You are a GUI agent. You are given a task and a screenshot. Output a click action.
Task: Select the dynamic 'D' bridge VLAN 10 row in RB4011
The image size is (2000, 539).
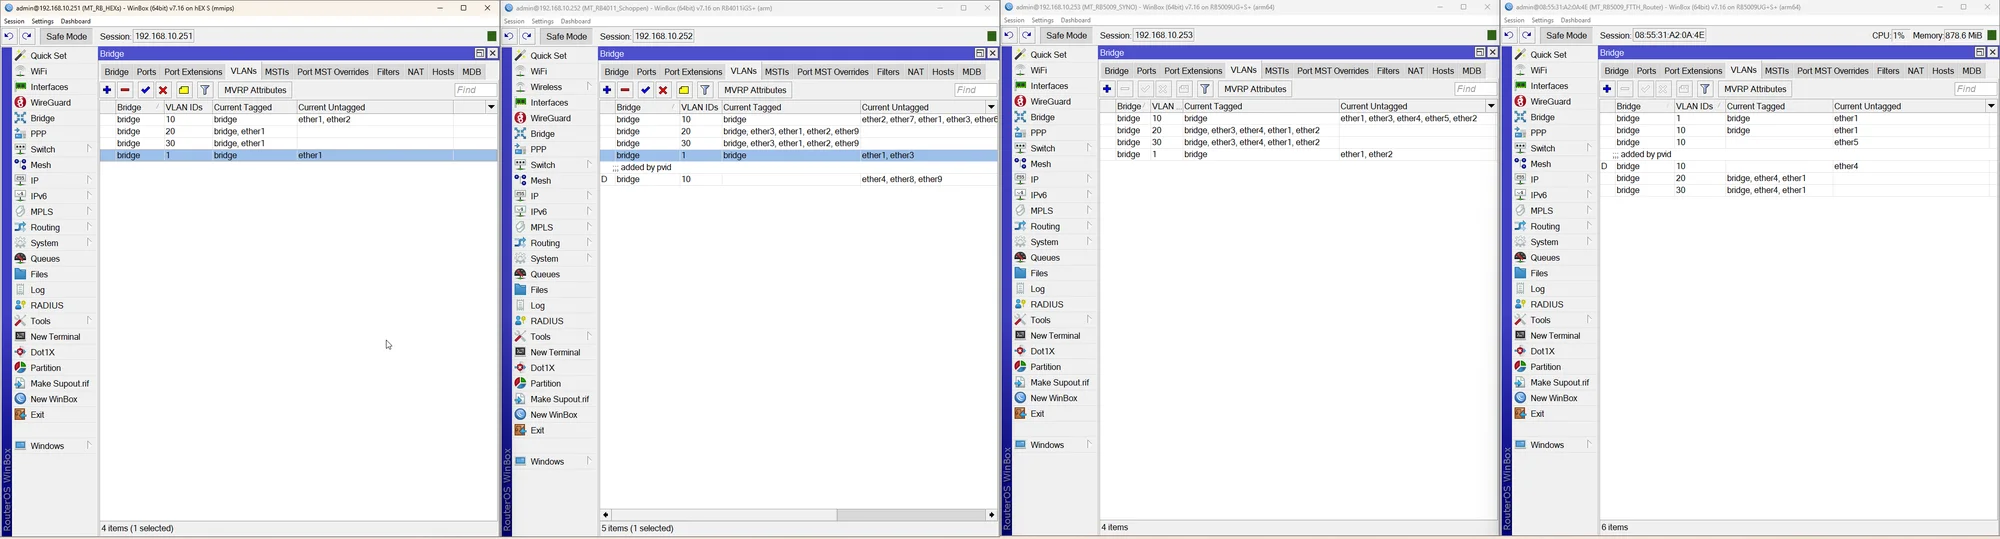[798, 179]
